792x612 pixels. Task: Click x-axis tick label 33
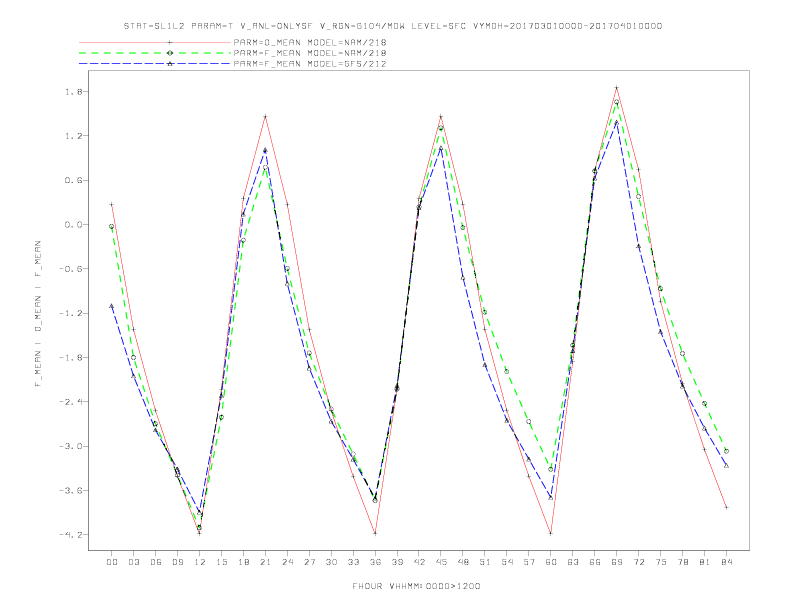[353, 562]
